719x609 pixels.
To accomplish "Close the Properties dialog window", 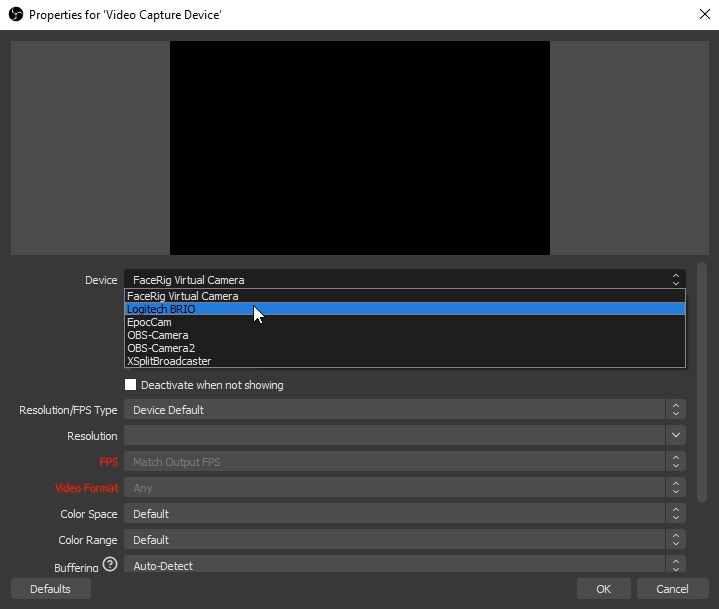I will click(x=703, y=15).
